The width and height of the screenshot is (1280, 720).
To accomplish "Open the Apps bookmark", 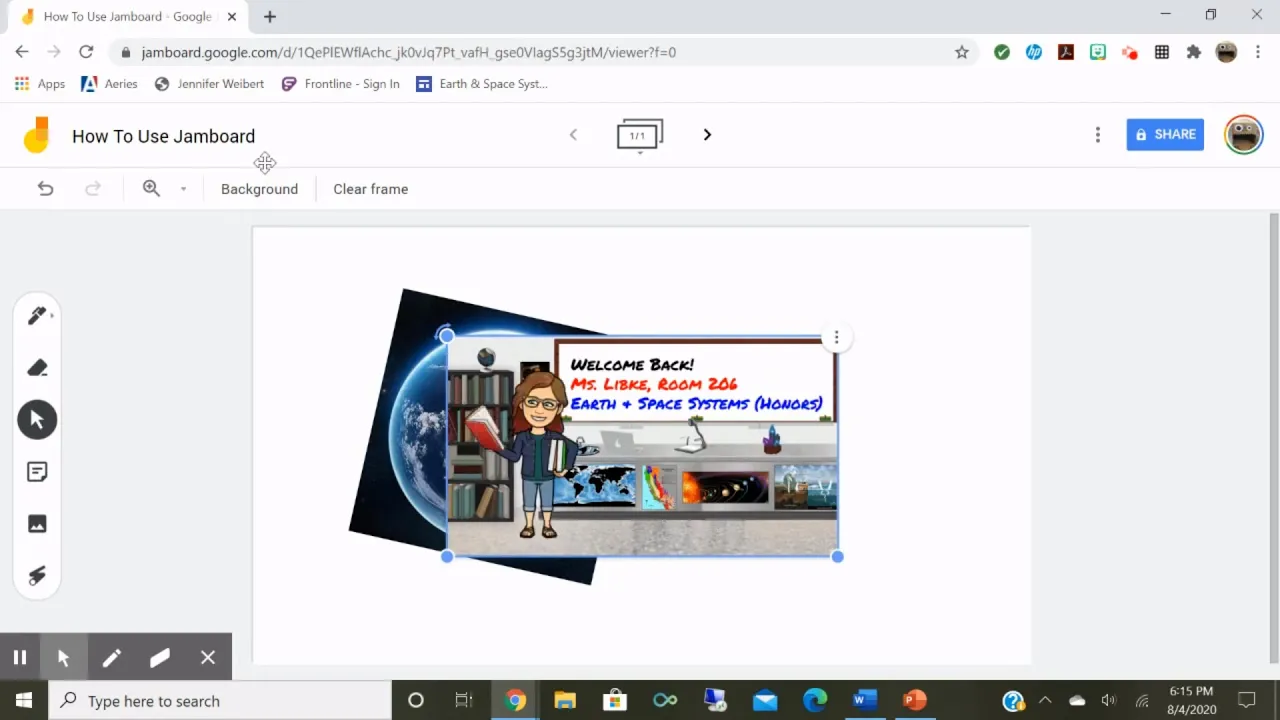I will (40, 84).
